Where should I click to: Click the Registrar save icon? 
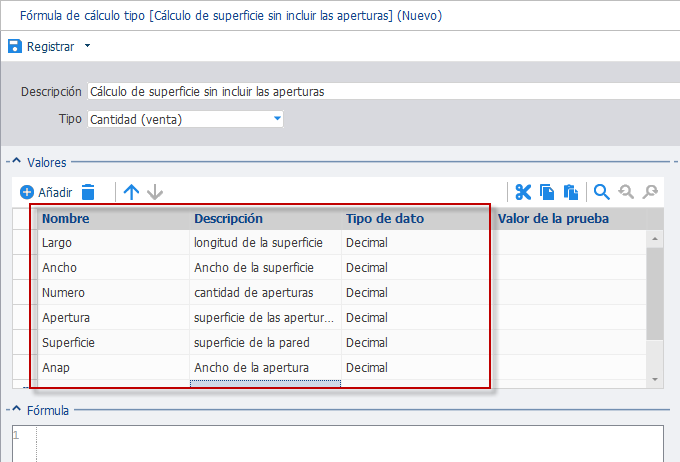(15, 46)
